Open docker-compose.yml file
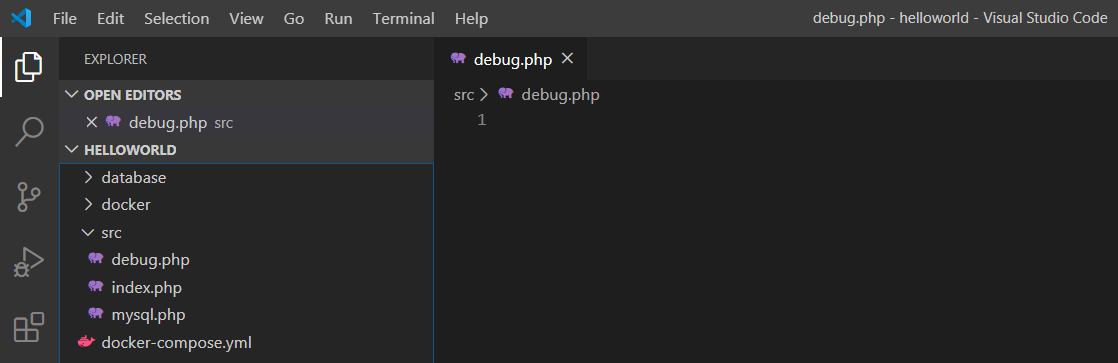 (246, 342)
